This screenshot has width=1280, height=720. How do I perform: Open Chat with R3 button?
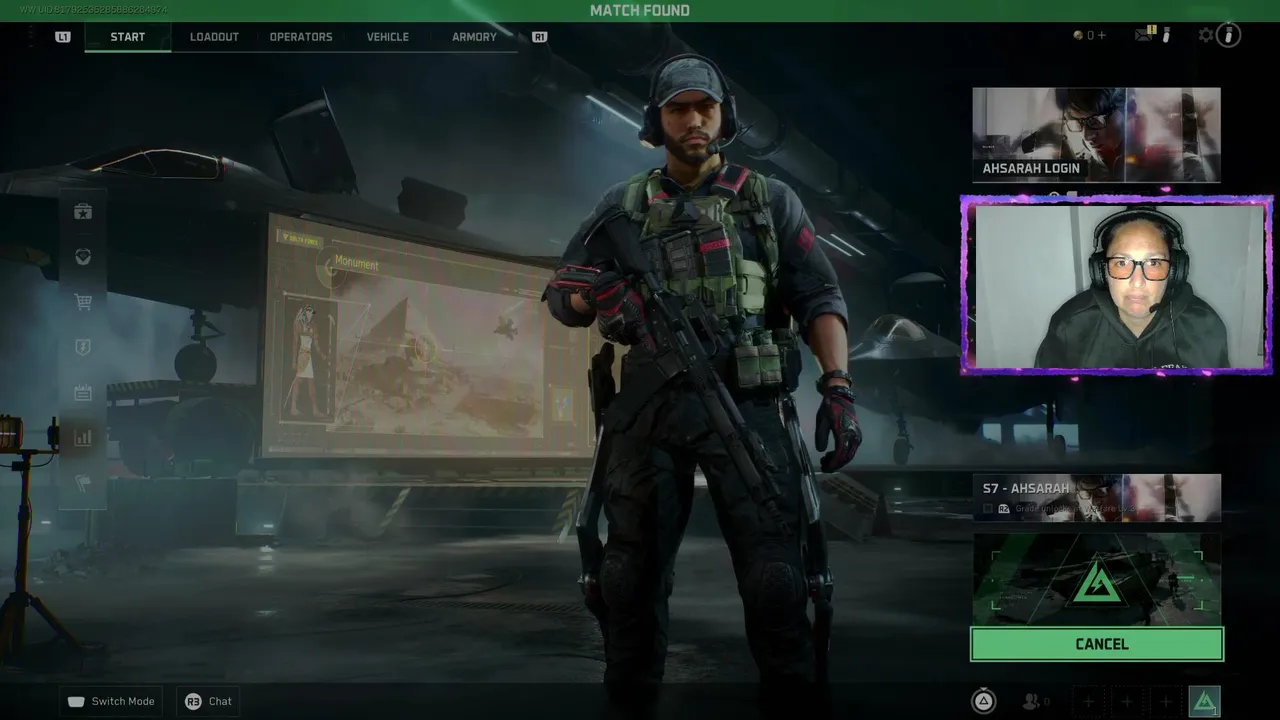pyautogui.click(x=208, y=701)
